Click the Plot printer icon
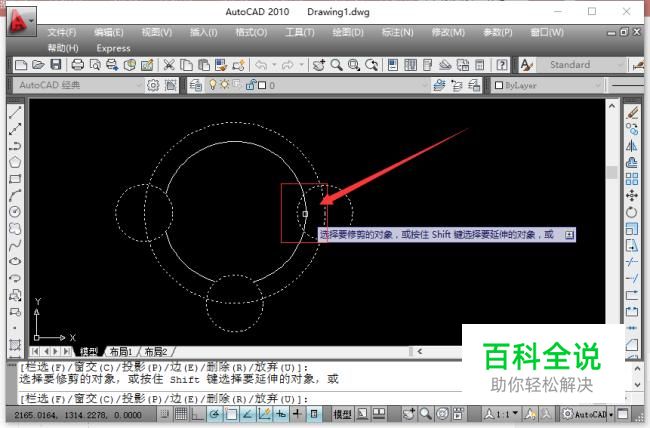 click(78, 65)
